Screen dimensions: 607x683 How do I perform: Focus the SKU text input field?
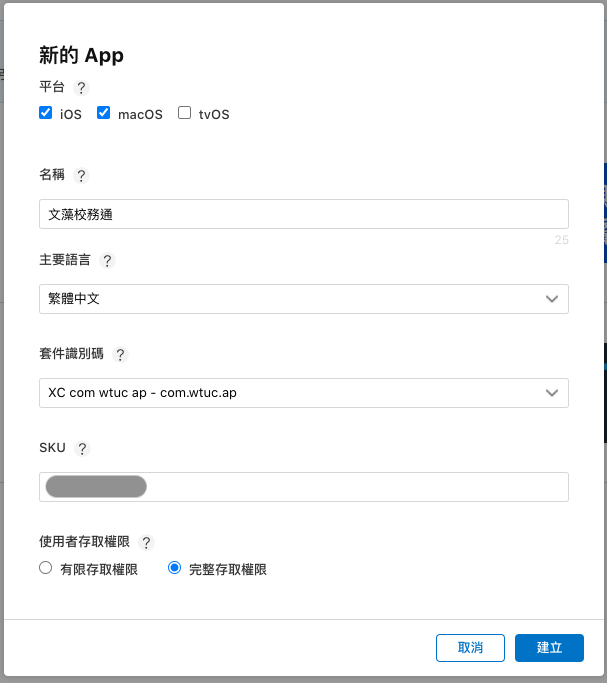coord(350,487)
